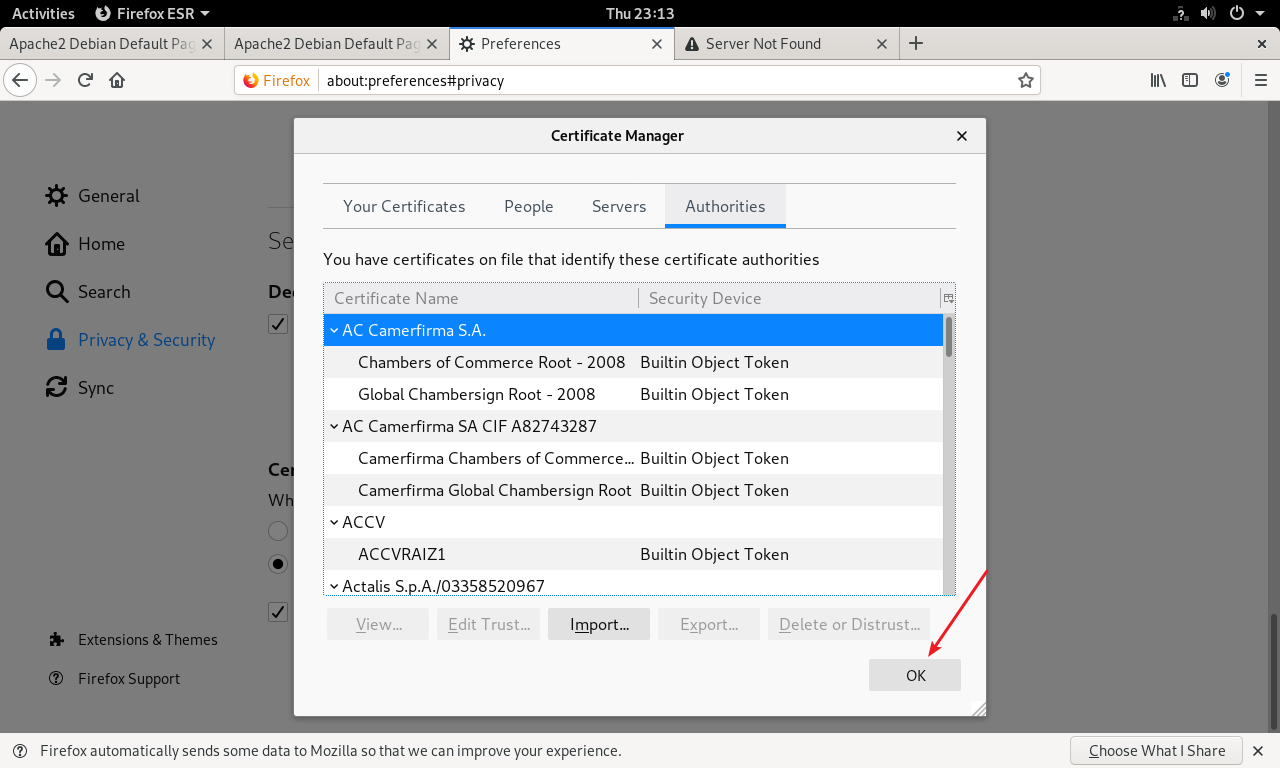This screenshot has height=768, width=1280.
Task: Select the ACCVRAIZ1 certificate
Action: point(633,554)
